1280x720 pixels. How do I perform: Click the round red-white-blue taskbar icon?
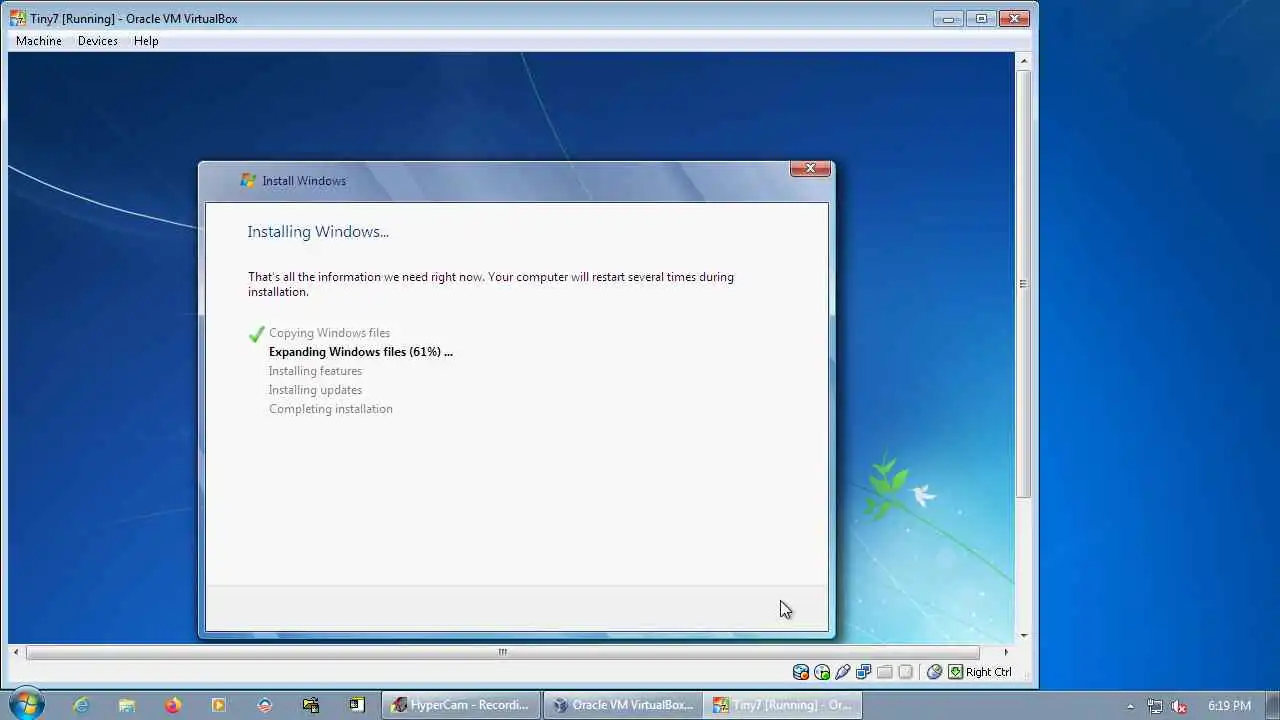[264, 705]
